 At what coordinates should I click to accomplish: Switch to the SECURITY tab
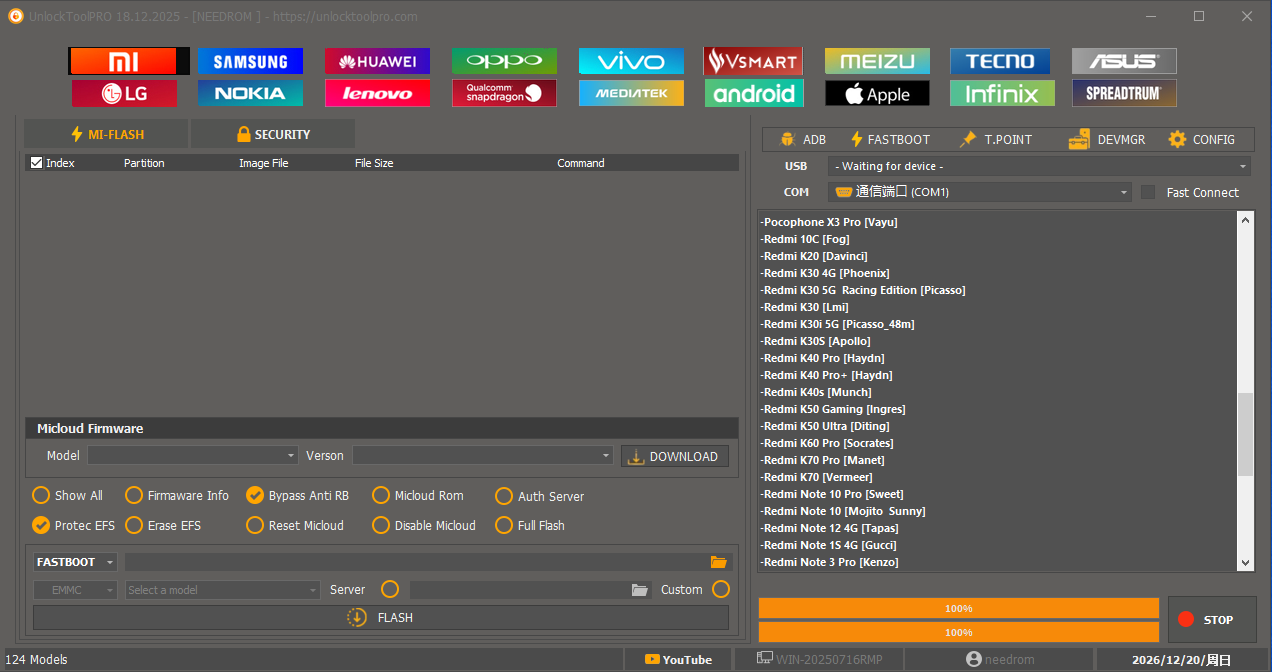273,134
